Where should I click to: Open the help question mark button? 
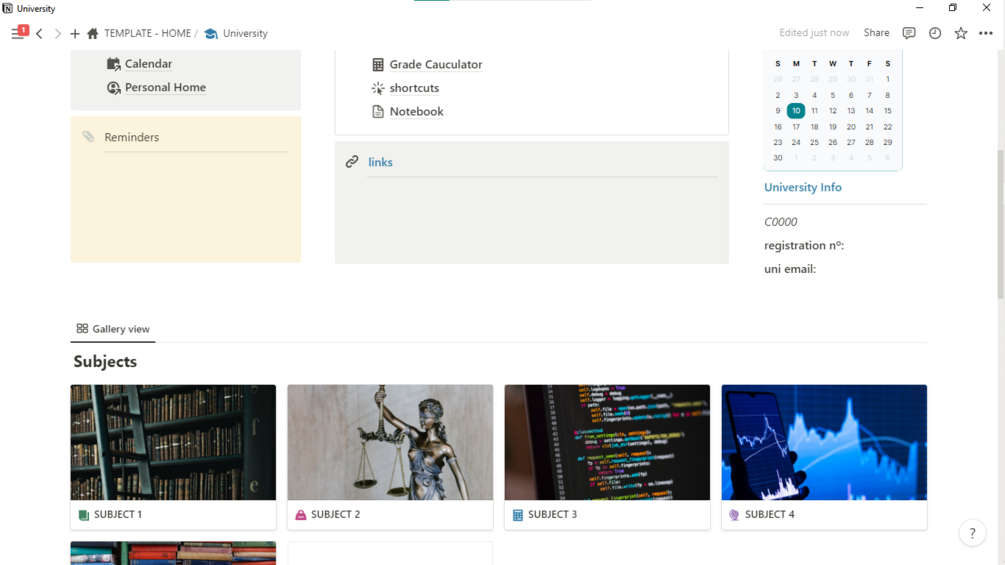972,533
